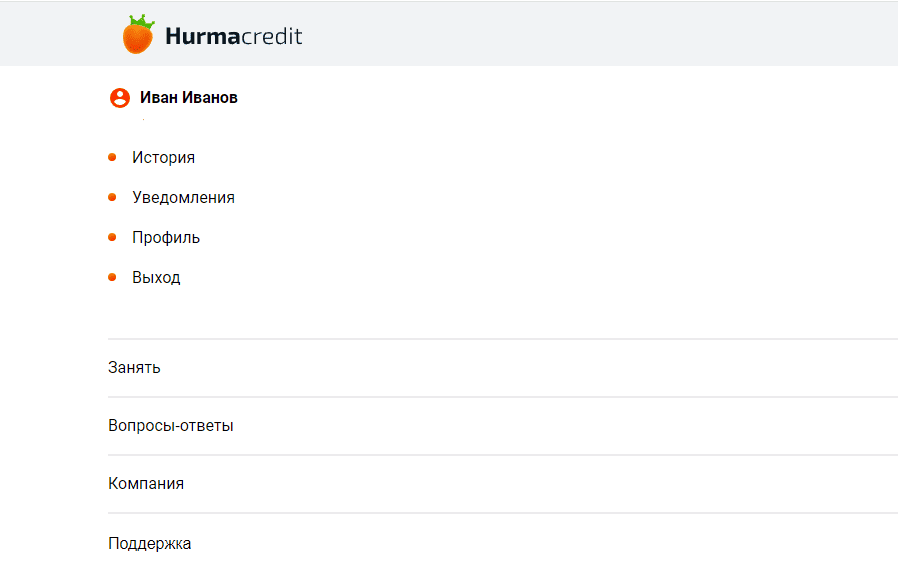Viewport: 898px width, 583px height.
Task: Click the first name "Иван" in the account header
Action: pyautogui.click(x=158, y=98)
